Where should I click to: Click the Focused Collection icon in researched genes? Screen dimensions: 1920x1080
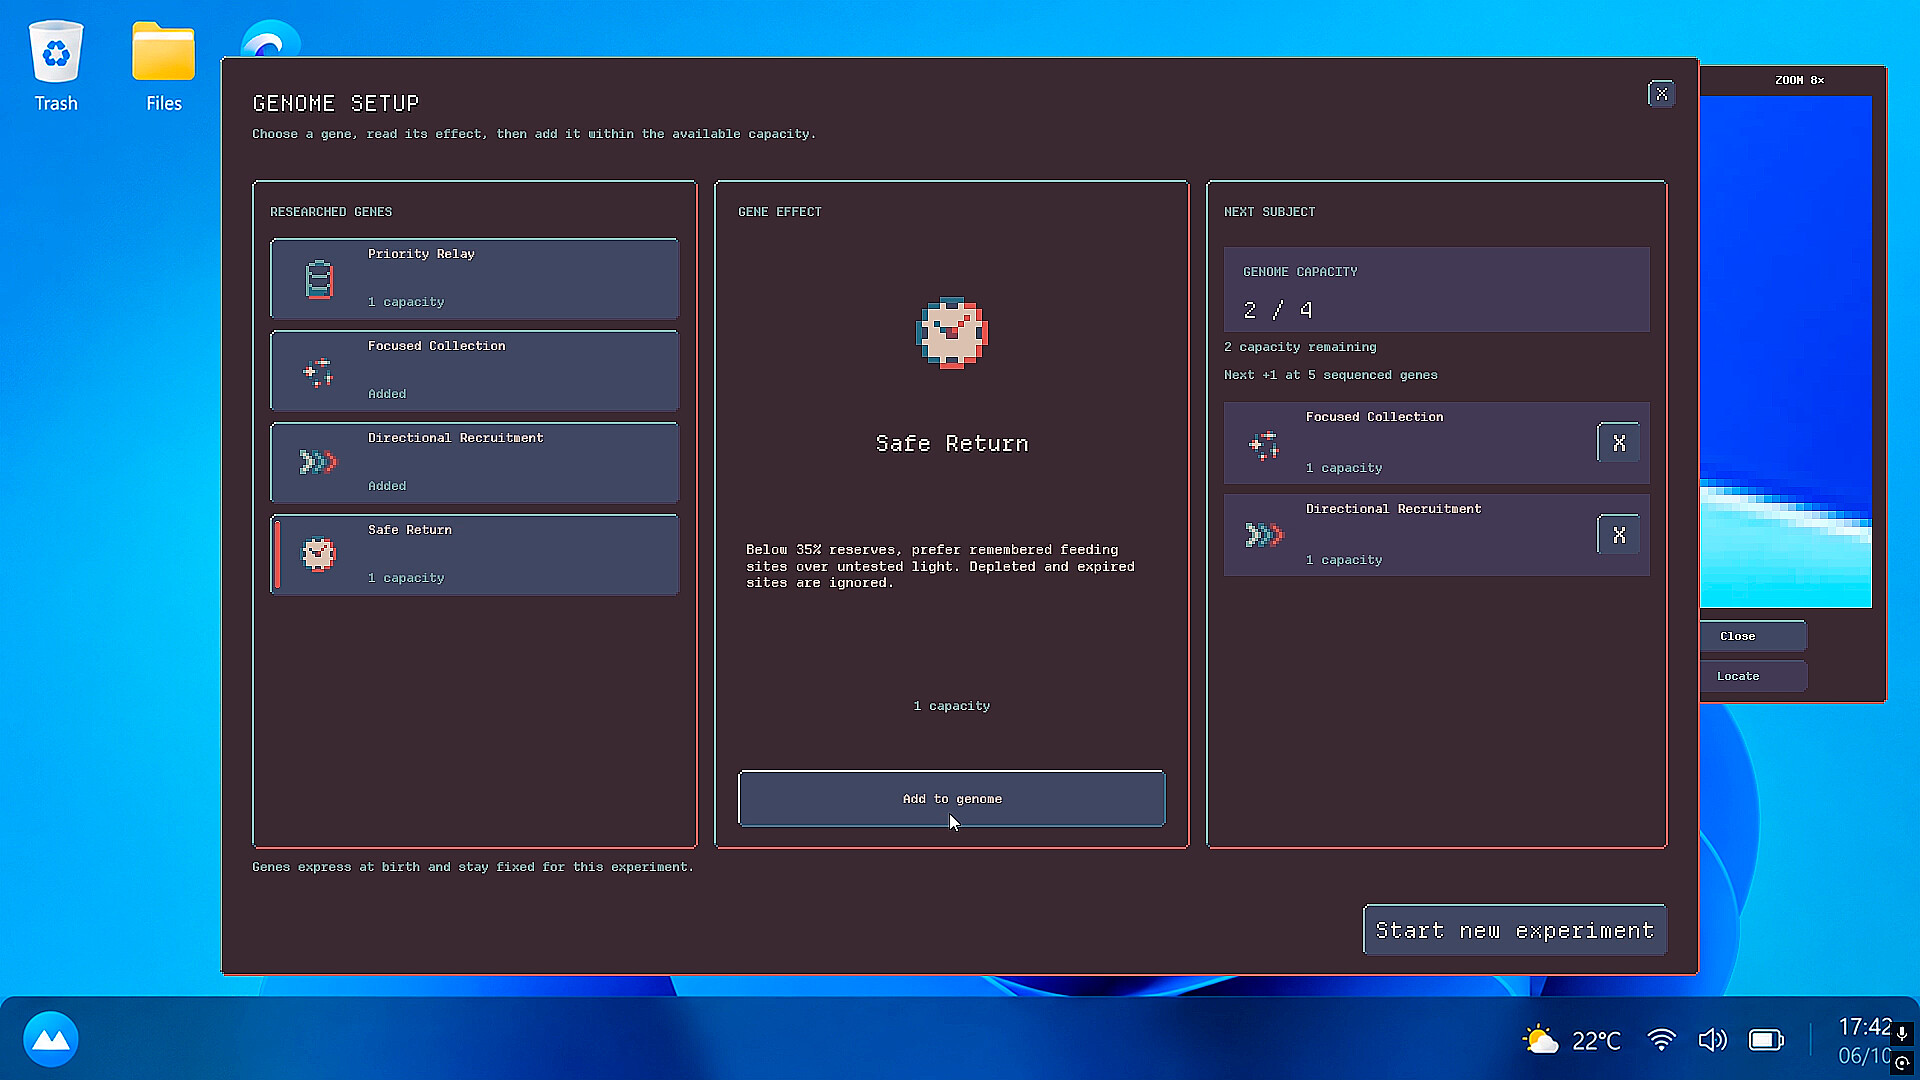(318, 372)
